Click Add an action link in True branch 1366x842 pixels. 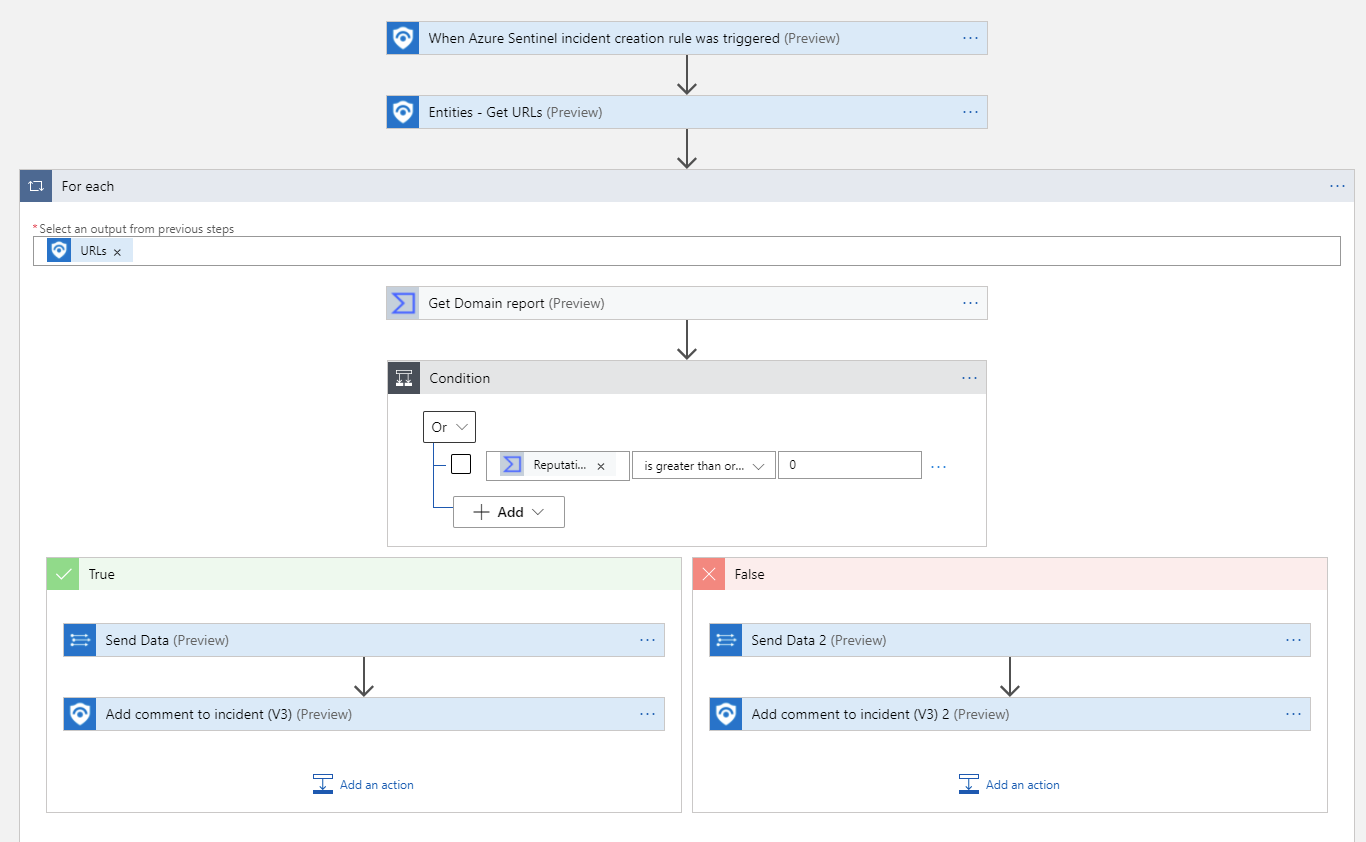tap(376, 785)
